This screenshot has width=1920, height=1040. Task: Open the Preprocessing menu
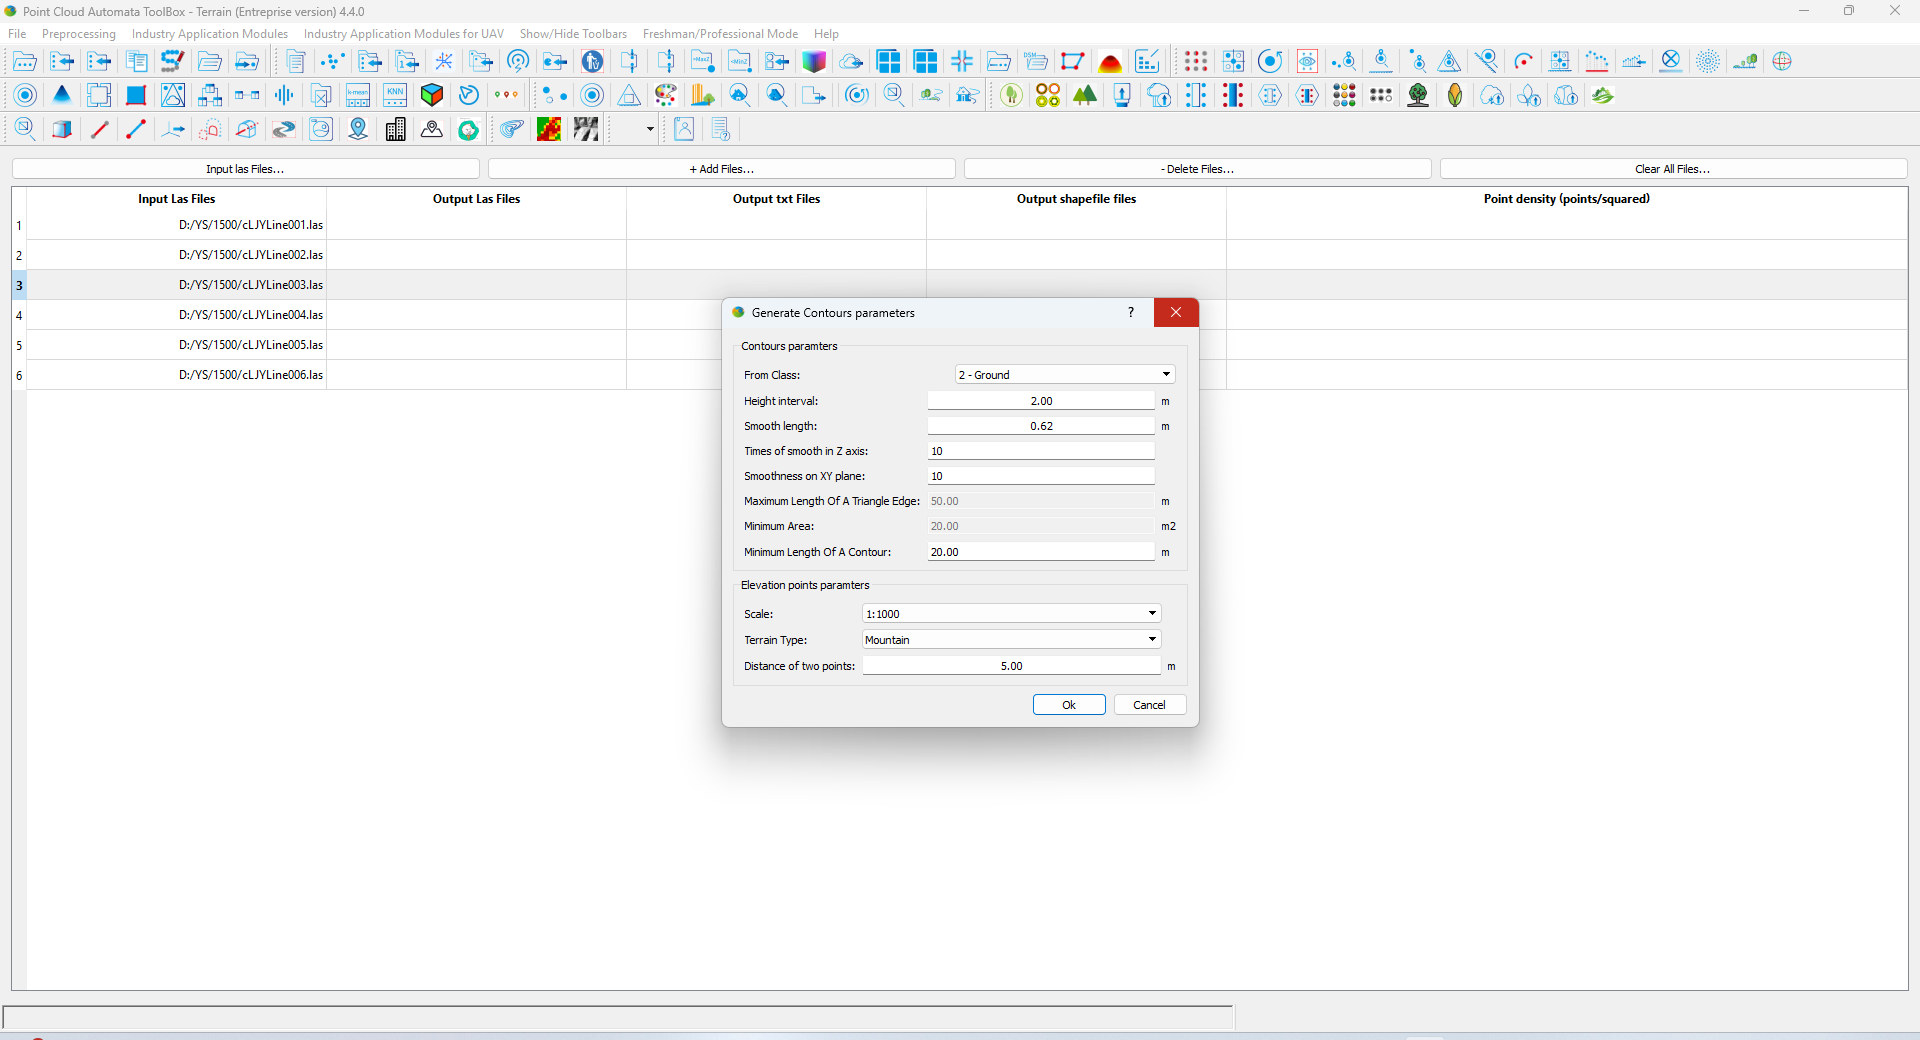(x=79, y=34)
